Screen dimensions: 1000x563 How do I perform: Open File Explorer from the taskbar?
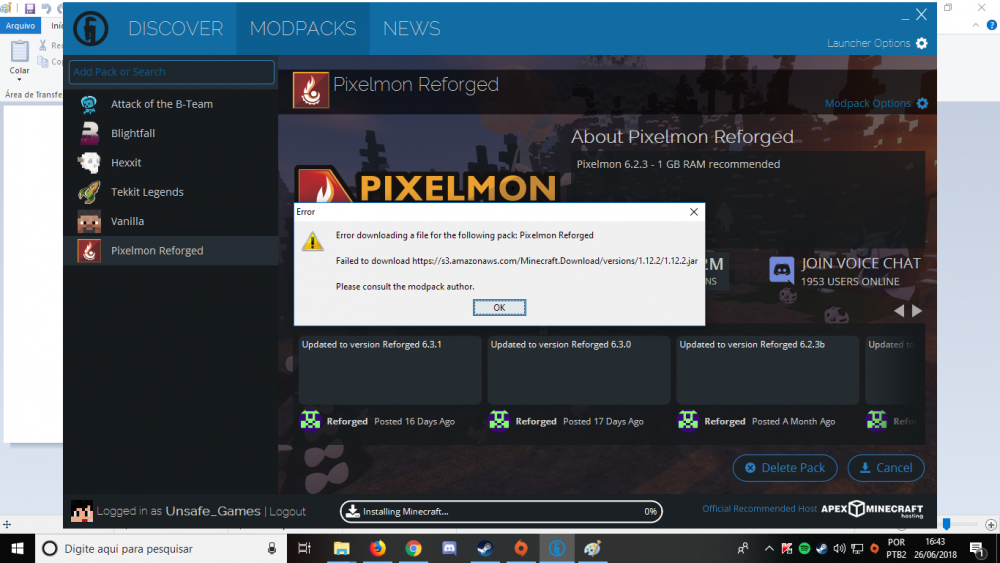(x=342, y=548)
